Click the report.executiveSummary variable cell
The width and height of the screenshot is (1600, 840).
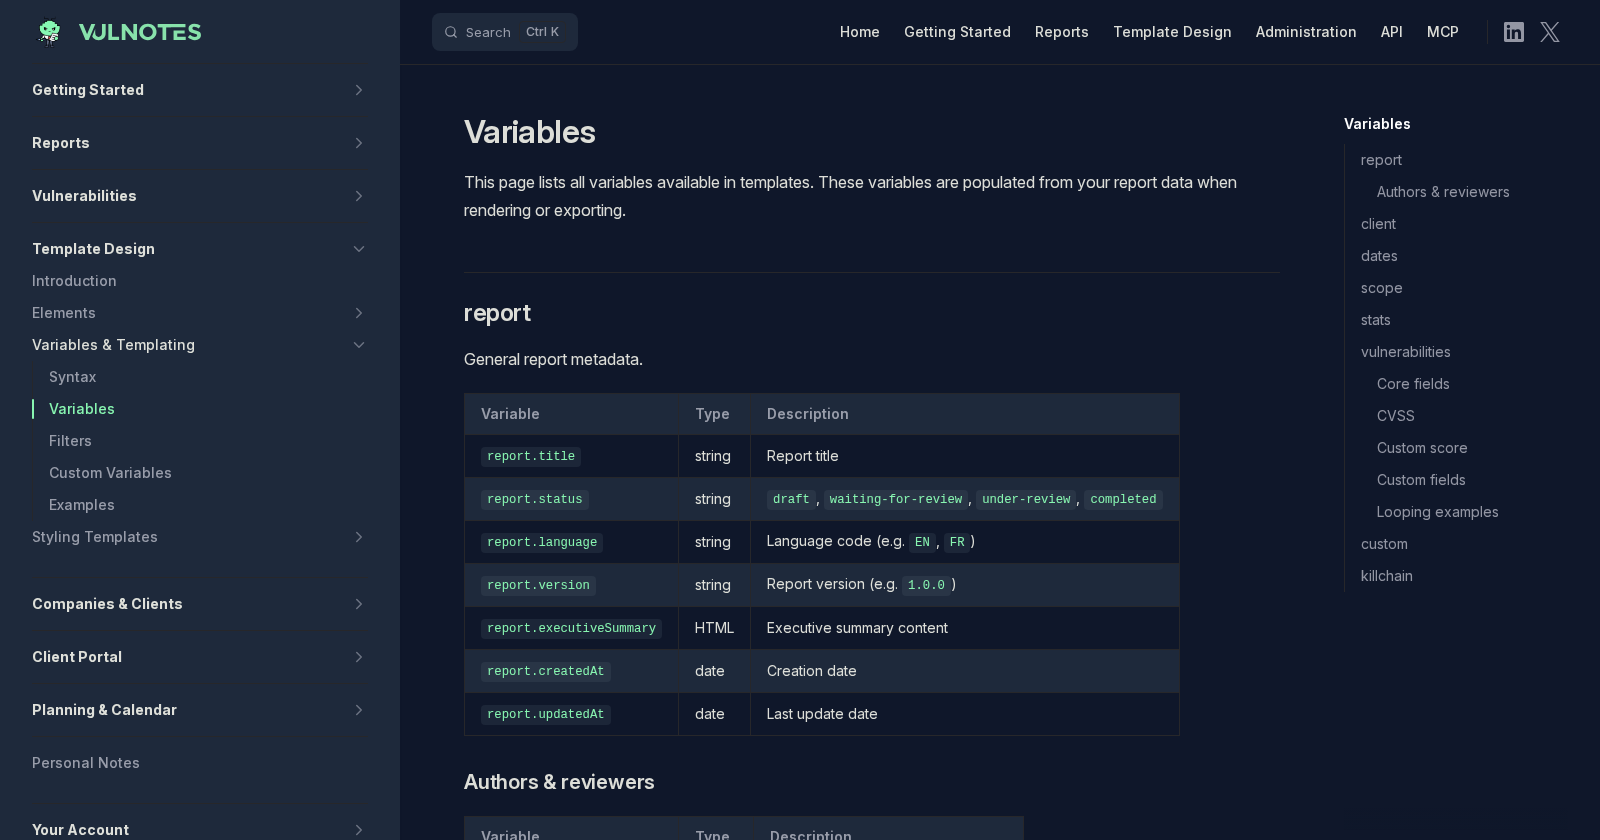[x=571, y=628]
